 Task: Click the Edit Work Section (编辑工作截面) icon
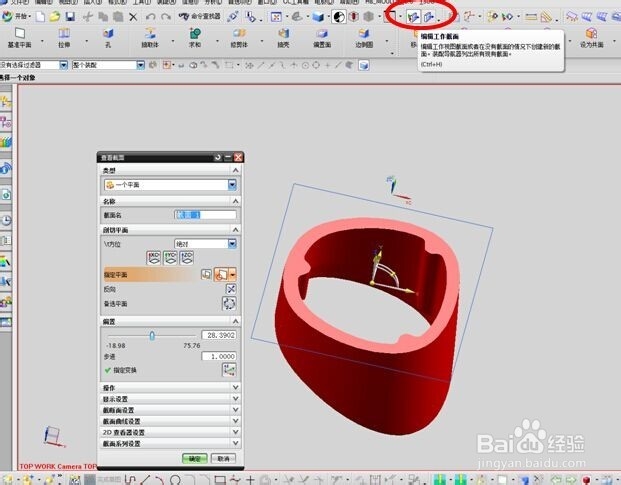[413, 17]
